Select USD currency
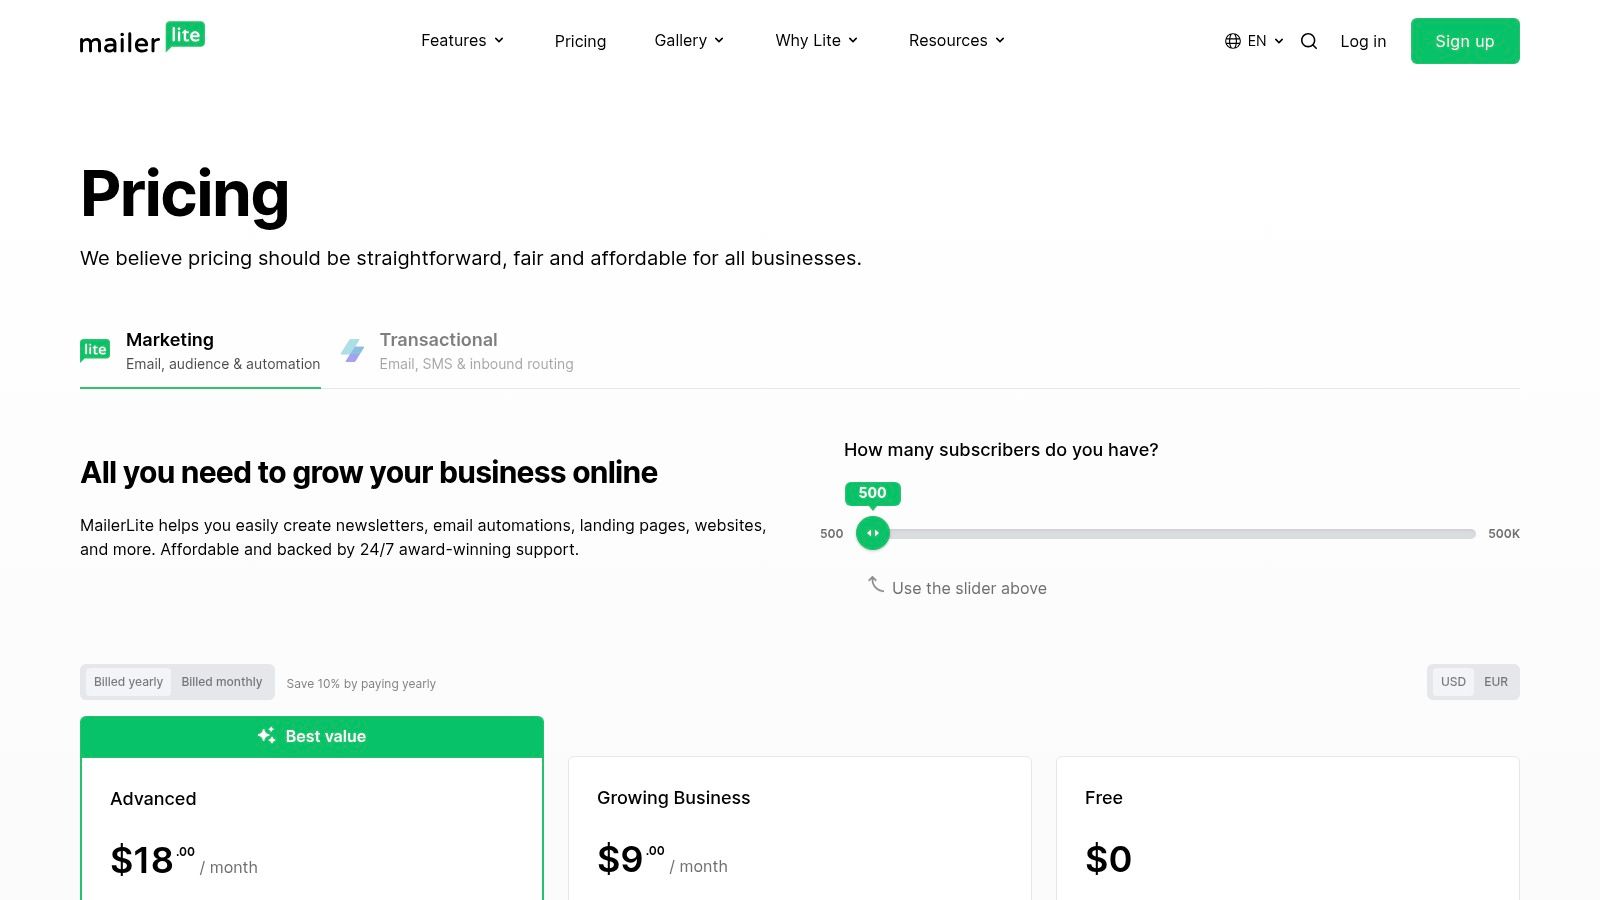The width and height of the screenshot is (1600, 900). pyautogui.click(x=1453, y=681)
